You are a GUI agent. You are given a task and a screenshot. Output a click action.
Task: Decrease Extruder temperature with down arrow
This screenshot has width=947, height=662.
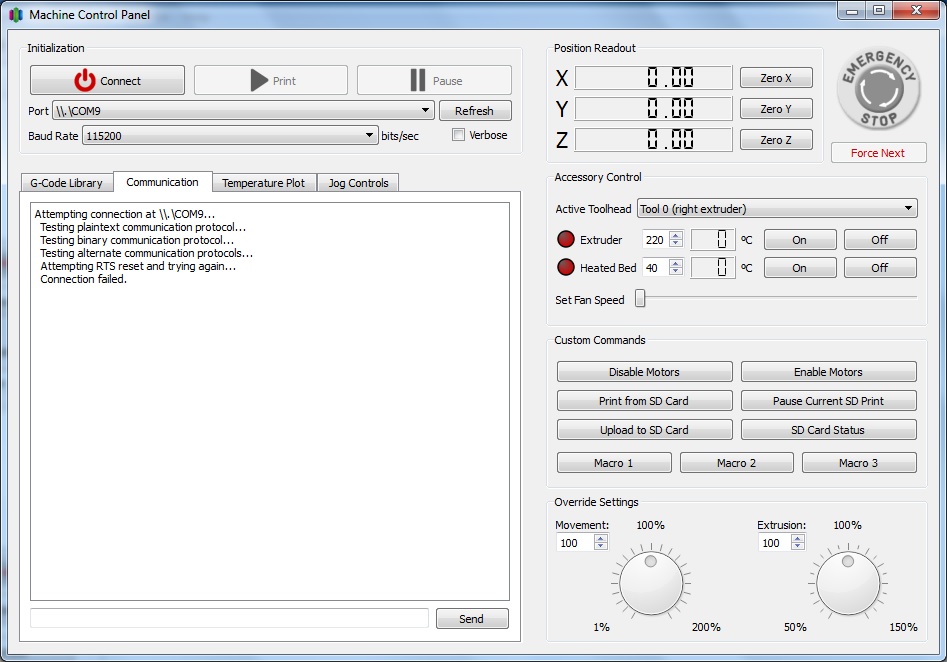(676, 243)
